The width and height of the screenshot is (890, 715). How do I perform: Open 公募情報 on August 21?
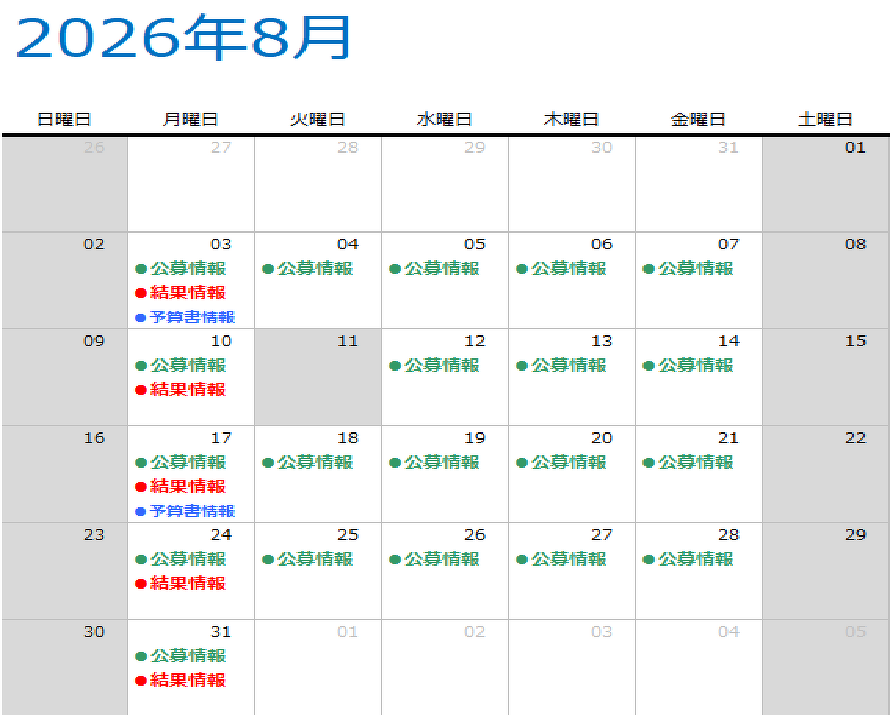[696, 463]
